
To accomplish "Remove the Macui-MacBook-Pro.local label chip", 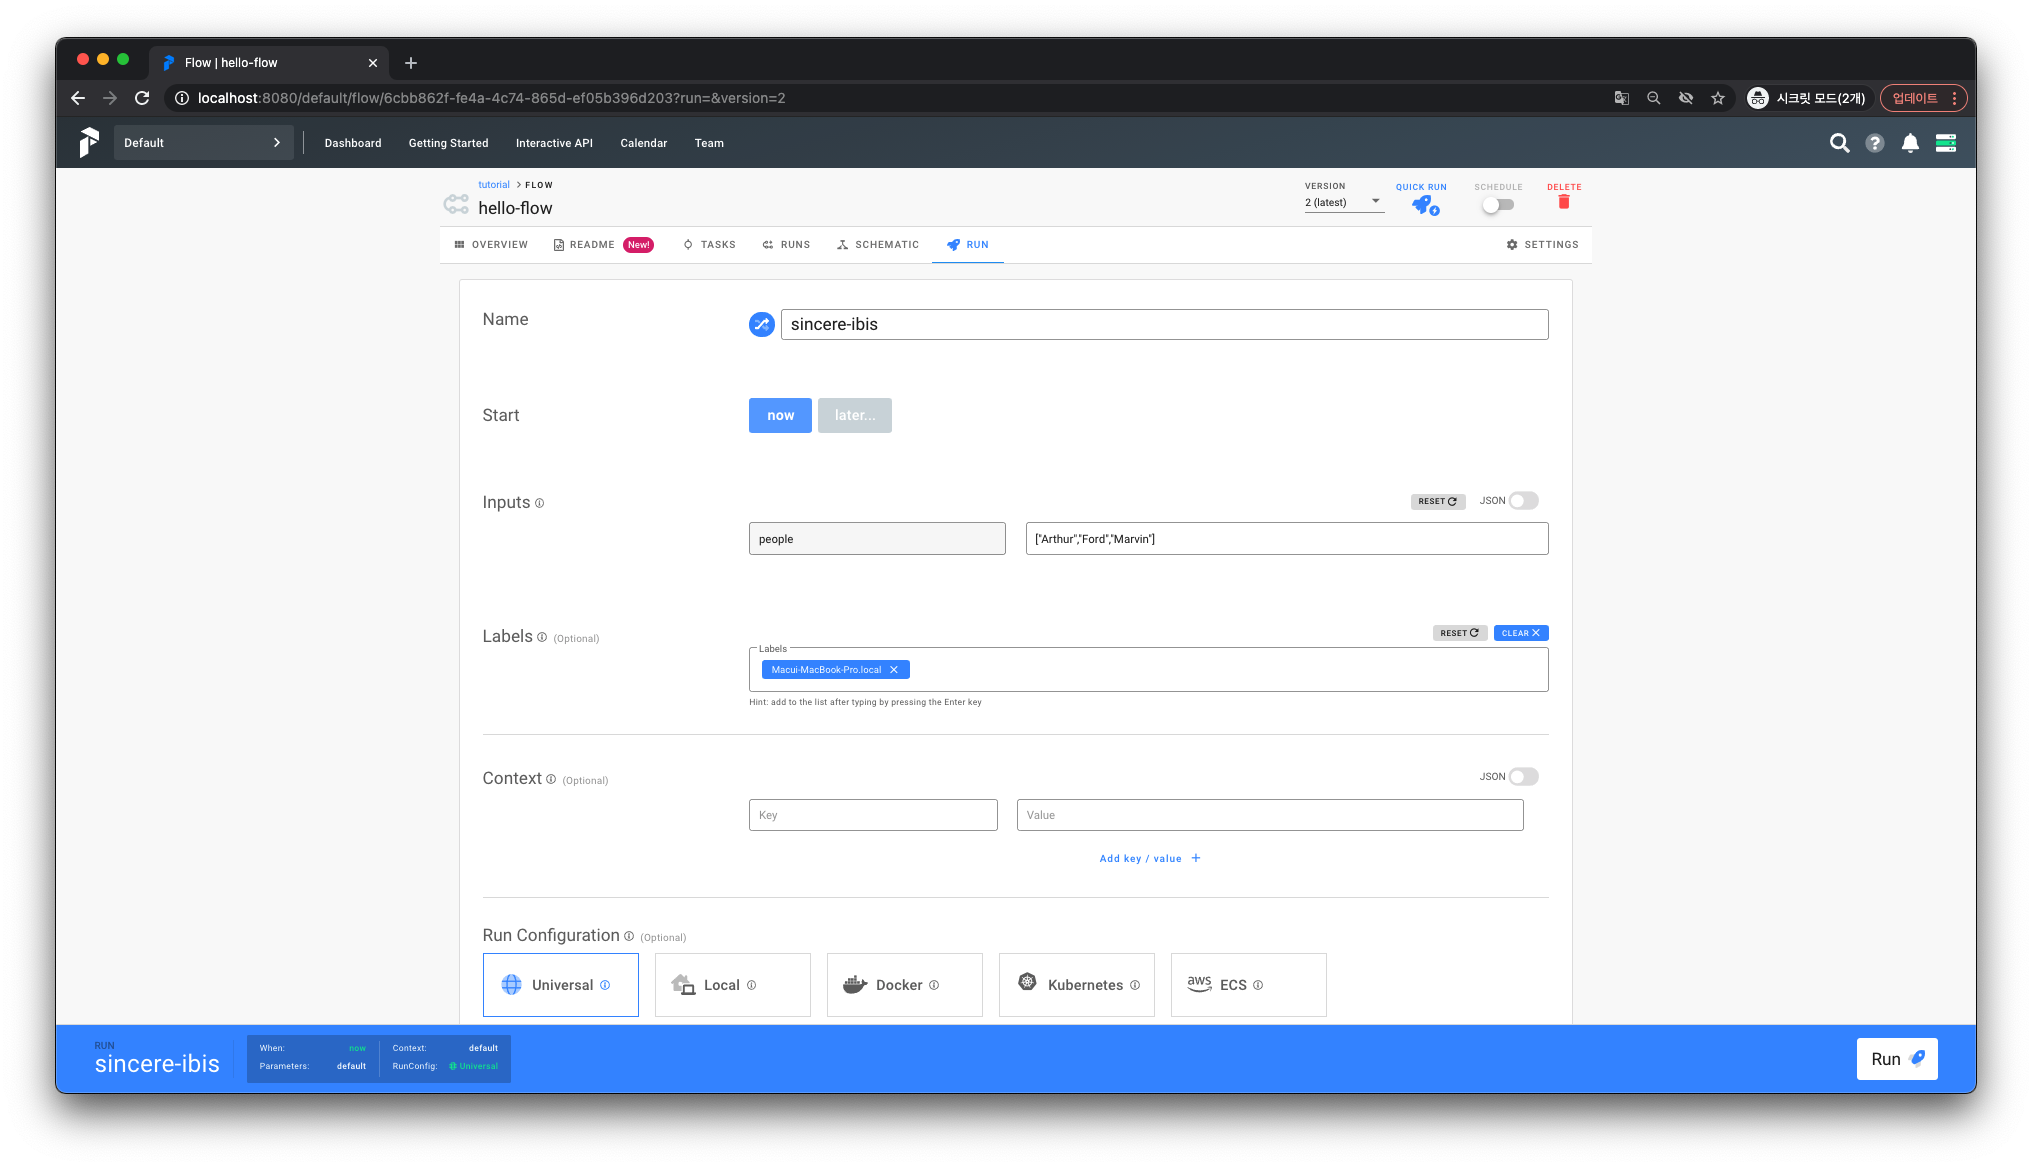I will point(894,670).
